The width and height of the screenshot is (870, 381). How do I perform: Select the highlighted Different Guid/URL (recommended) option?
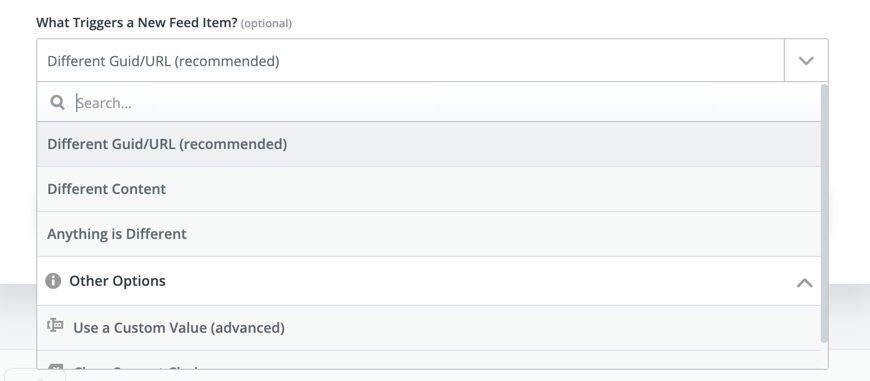tap(428, 144)
